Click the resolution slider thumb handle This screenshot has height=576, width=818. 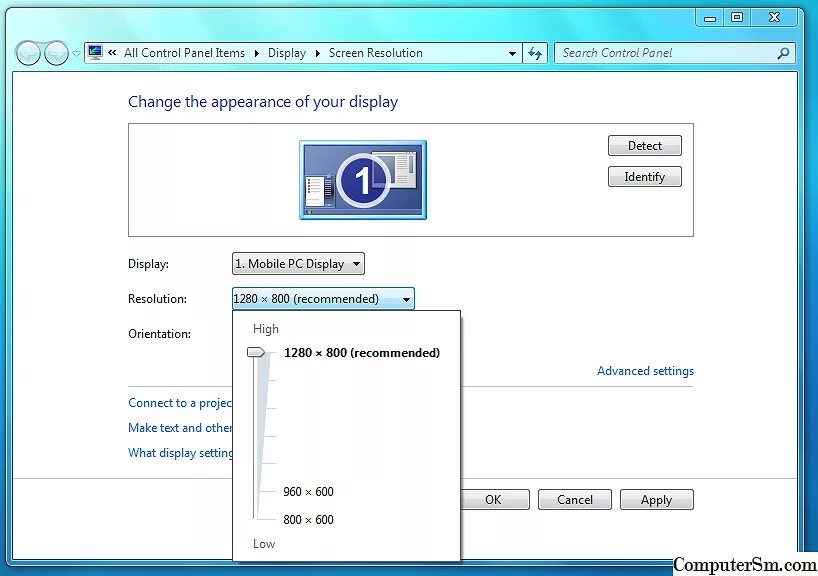tap(256, 352)
